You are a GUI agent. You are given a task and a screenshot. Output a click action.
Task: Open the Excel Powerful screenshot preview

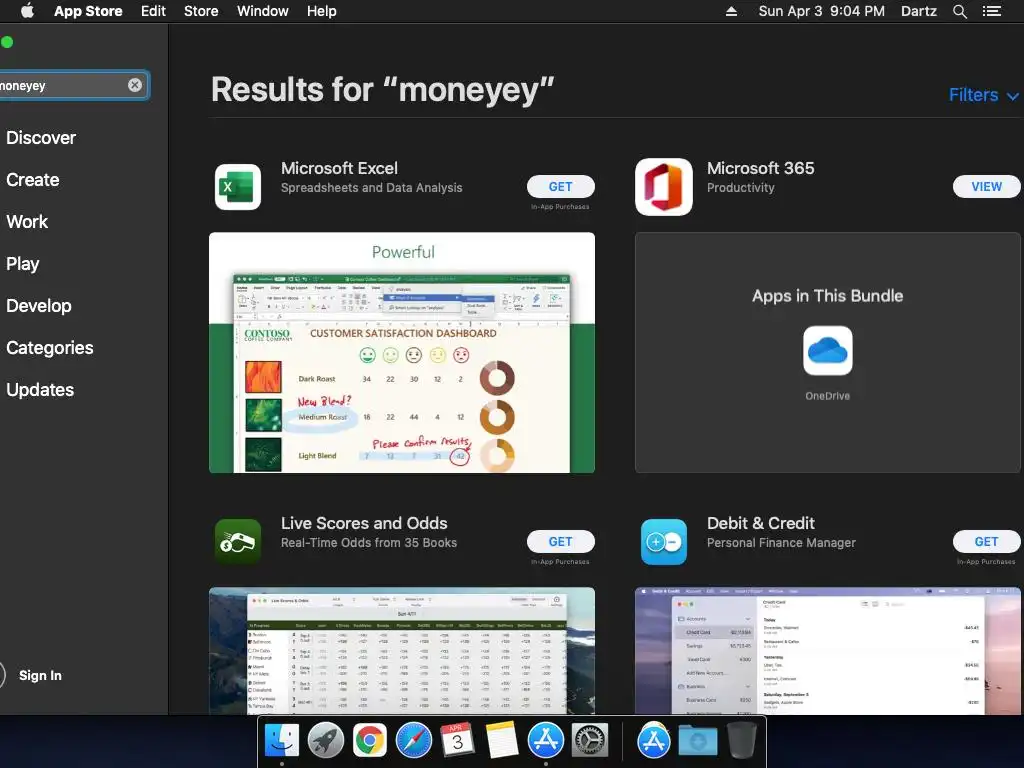pos(402,353)
